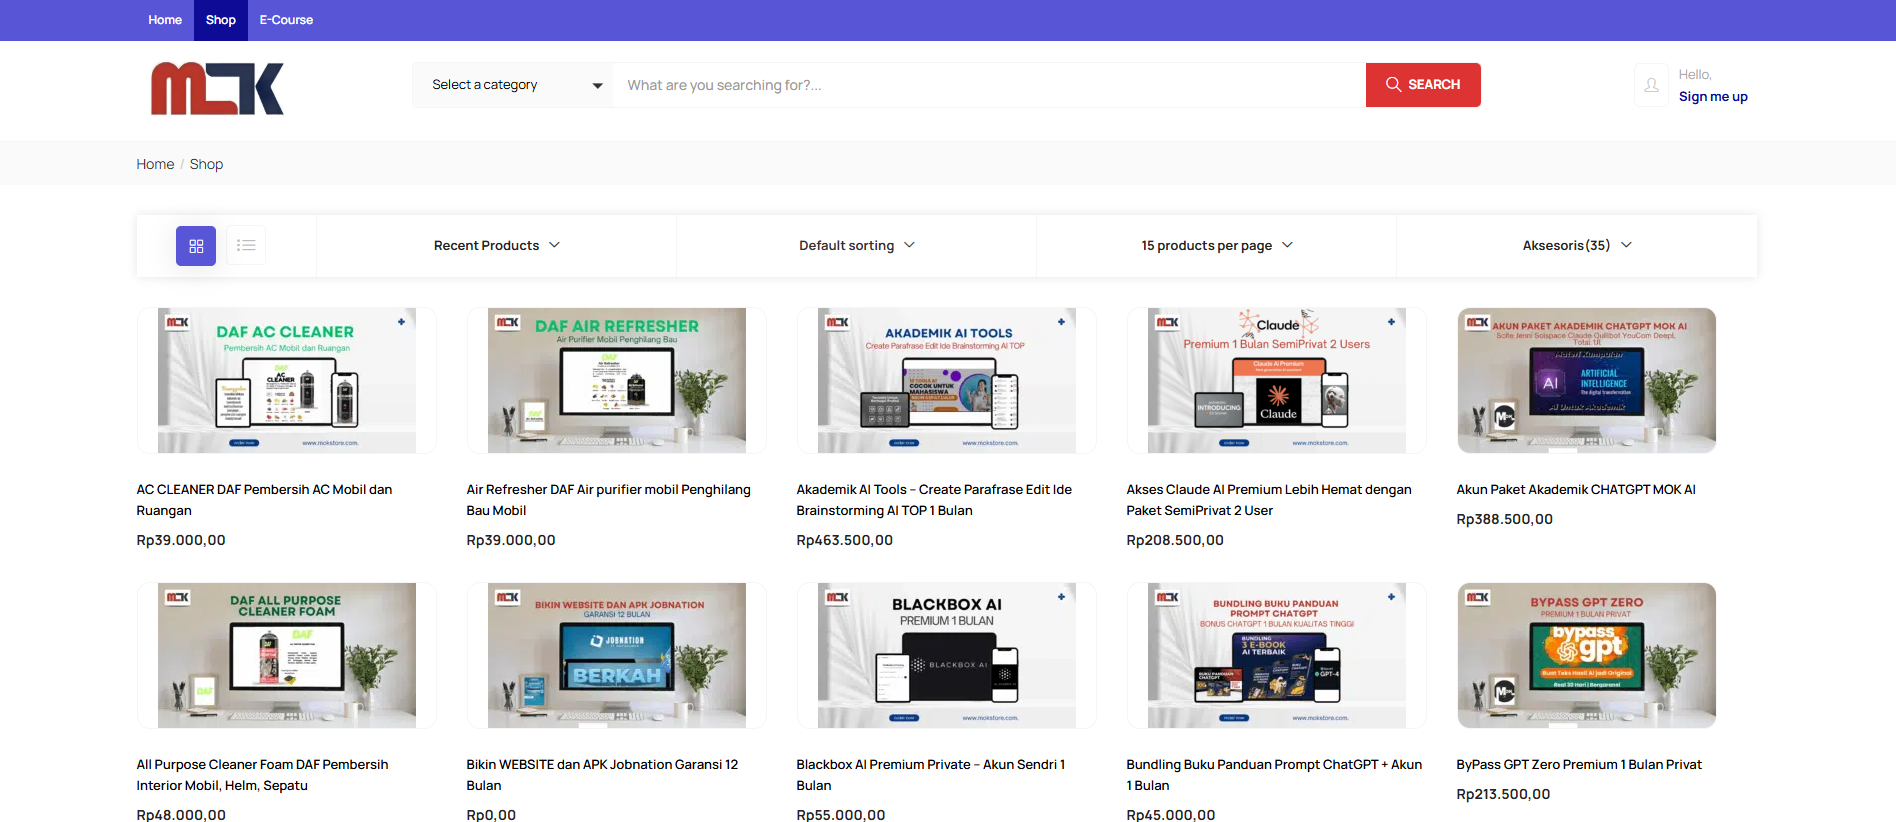Click price Rp388.500,00
Screen dimensions: 1896x822
click(1505, 519)
